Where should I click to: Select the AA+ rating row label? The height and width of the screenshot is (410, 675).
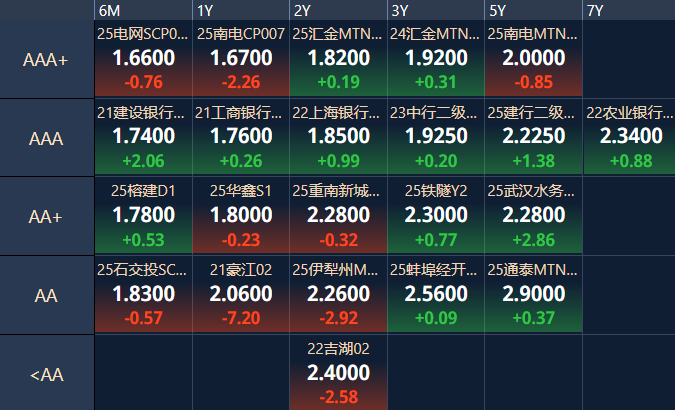tap(46, 216)
